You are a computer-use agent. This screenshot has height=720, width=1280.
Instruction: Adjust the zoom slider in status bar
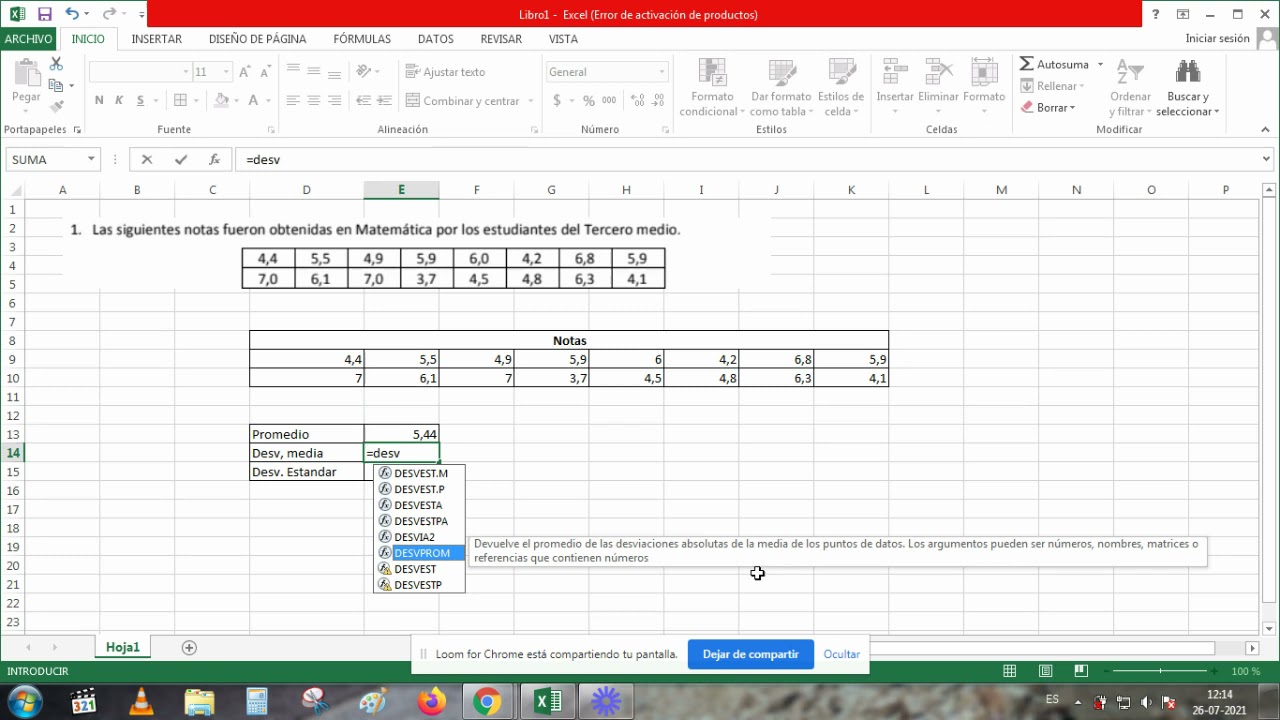click(1160, 671)
